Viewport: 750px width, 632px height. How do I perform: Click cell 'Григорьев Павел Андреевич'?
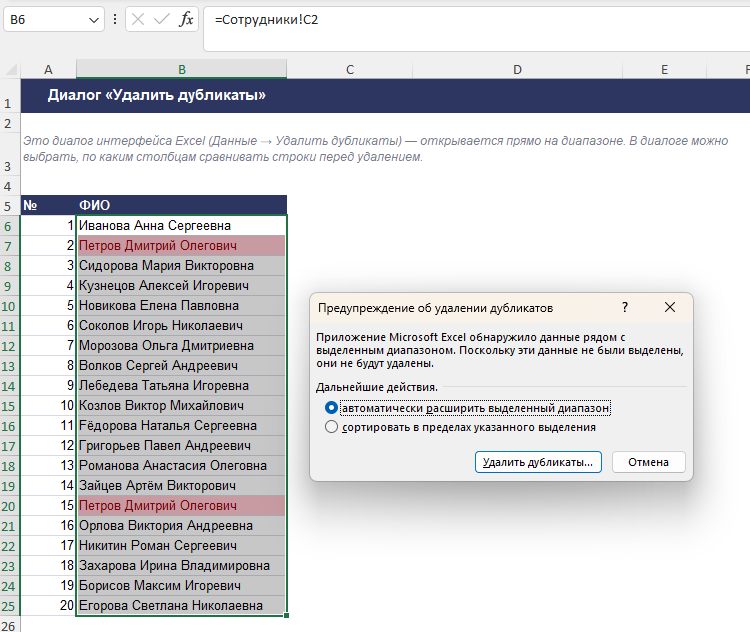click(182, 445)
